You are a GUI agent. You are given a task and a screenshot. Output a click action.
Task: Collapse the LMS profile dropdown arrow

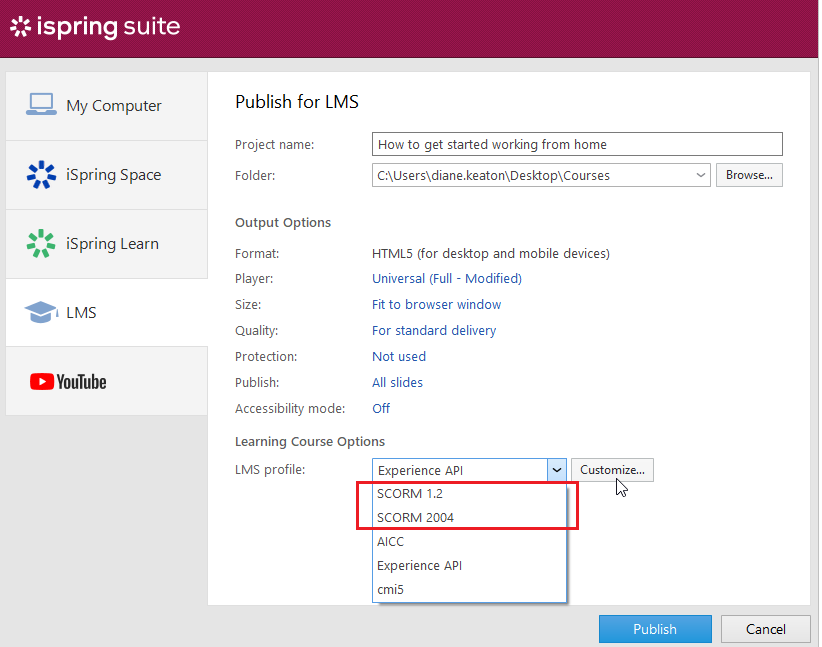[556, 470]
